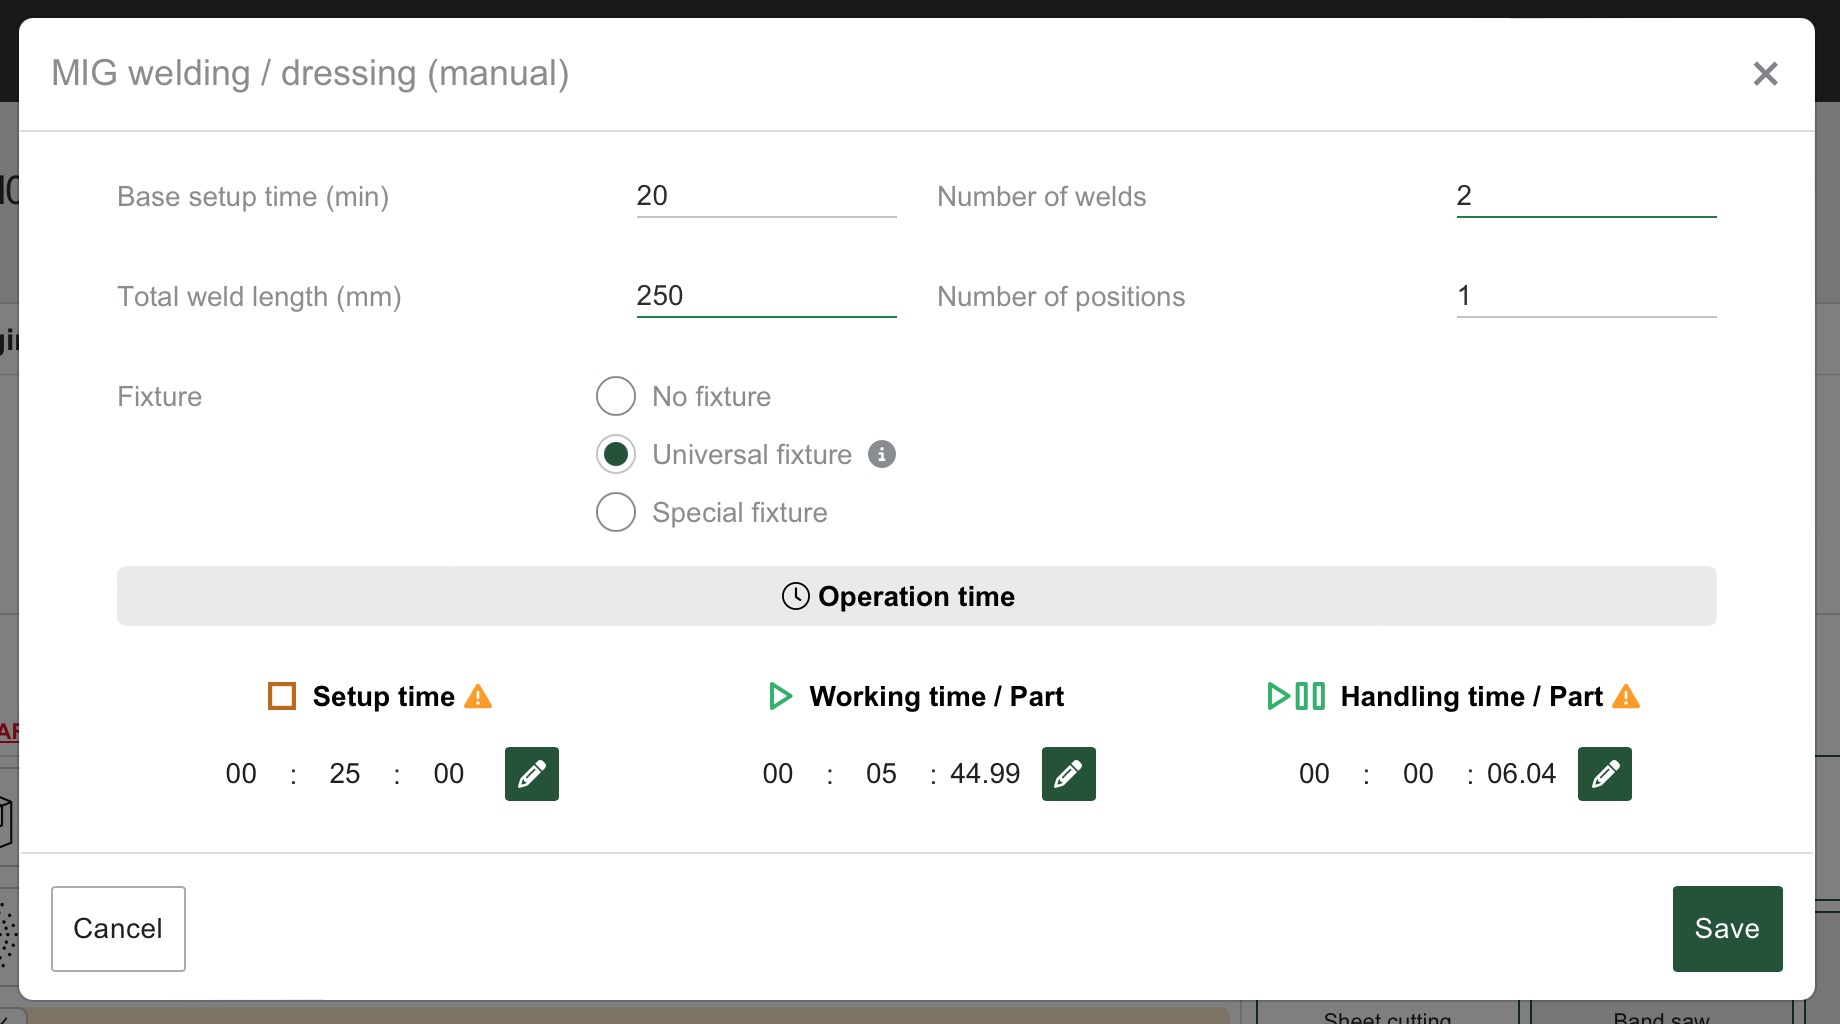Cancel the welding dialog
The height and width of the screenshot is (1024, 1840).
pyautogui.click(x=118, y=928)
